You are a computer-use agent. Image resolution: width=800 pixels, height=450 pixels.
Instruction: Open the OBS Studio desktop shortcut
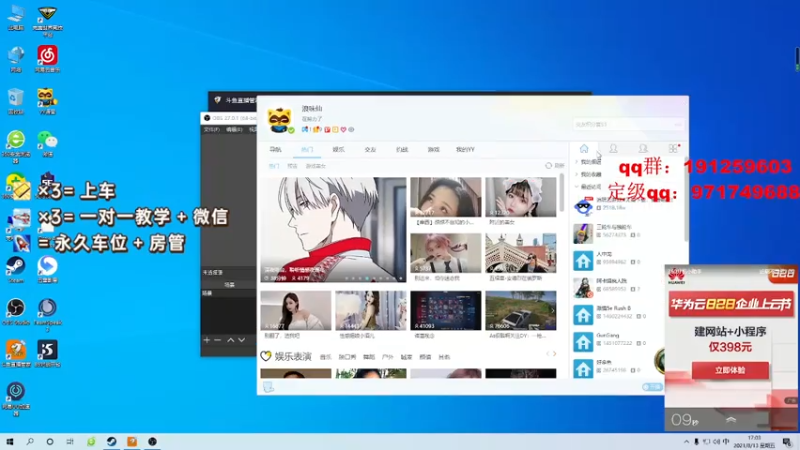tap(16, 311)
